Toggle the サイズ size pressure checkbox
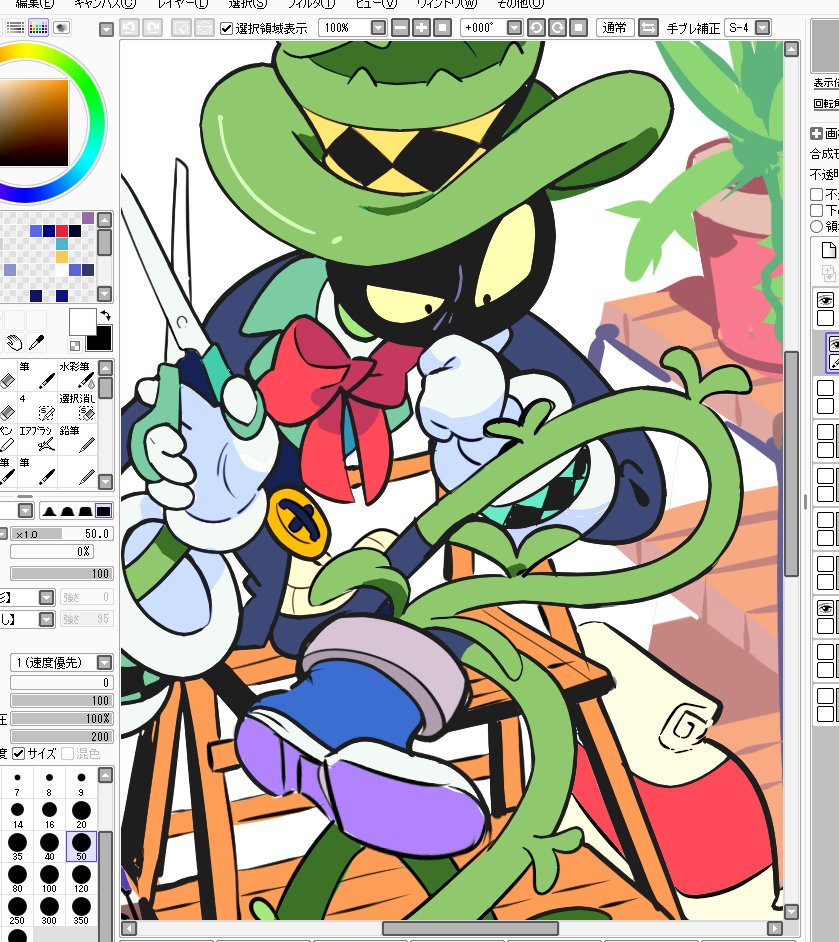This screenshot has width=839, height=942. (x=19, y=753)
